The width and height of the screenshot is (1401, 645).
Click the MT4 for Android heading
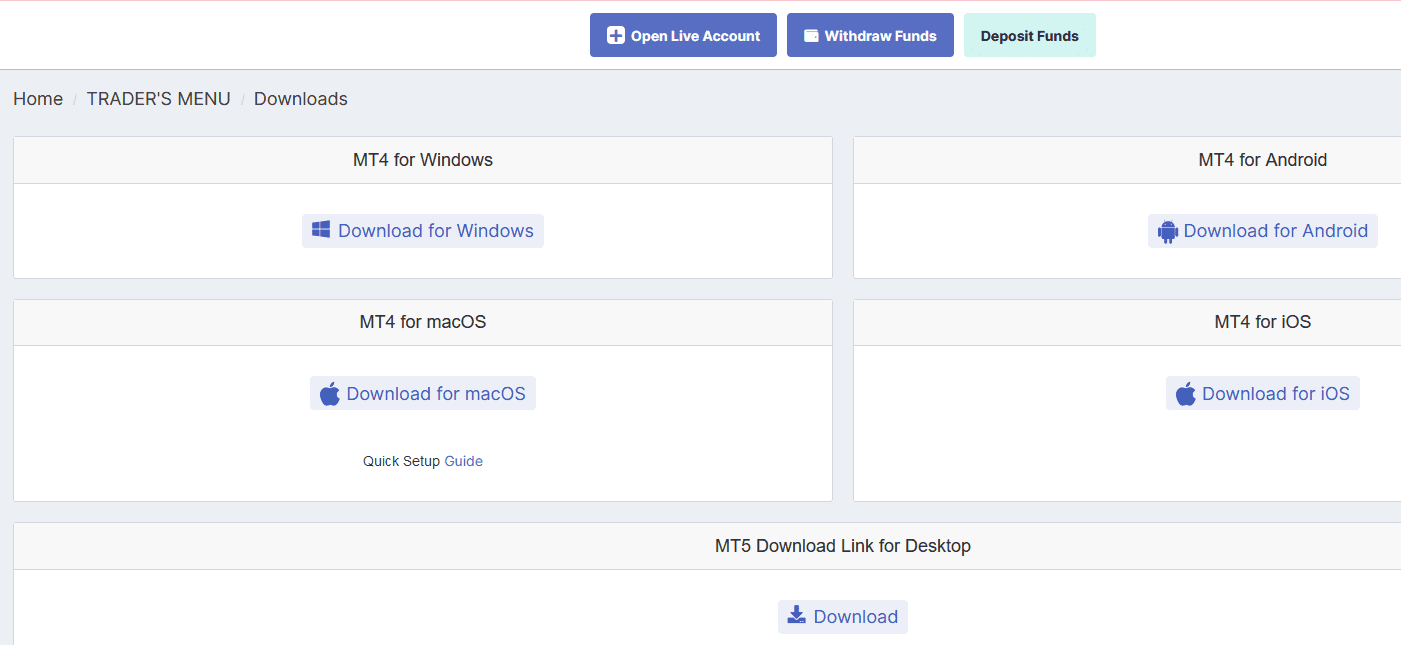click(x=1263, y=160)
